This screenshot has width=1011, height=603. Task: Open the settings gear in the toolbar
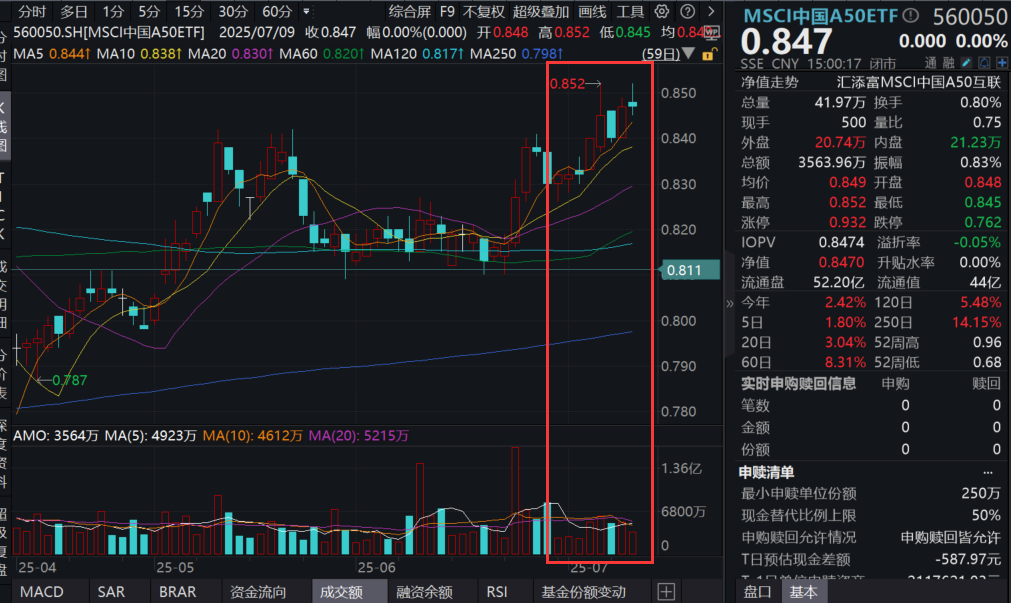coord(660,9)
